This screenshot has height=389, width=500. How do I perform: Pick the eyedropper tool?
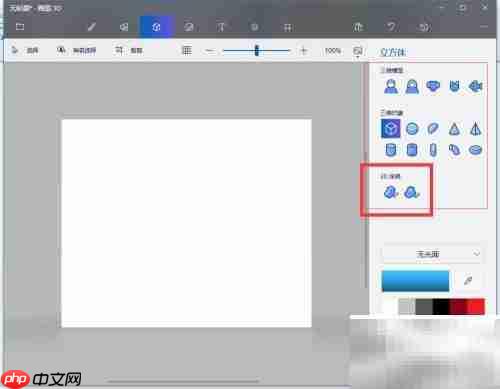(468, 280)
